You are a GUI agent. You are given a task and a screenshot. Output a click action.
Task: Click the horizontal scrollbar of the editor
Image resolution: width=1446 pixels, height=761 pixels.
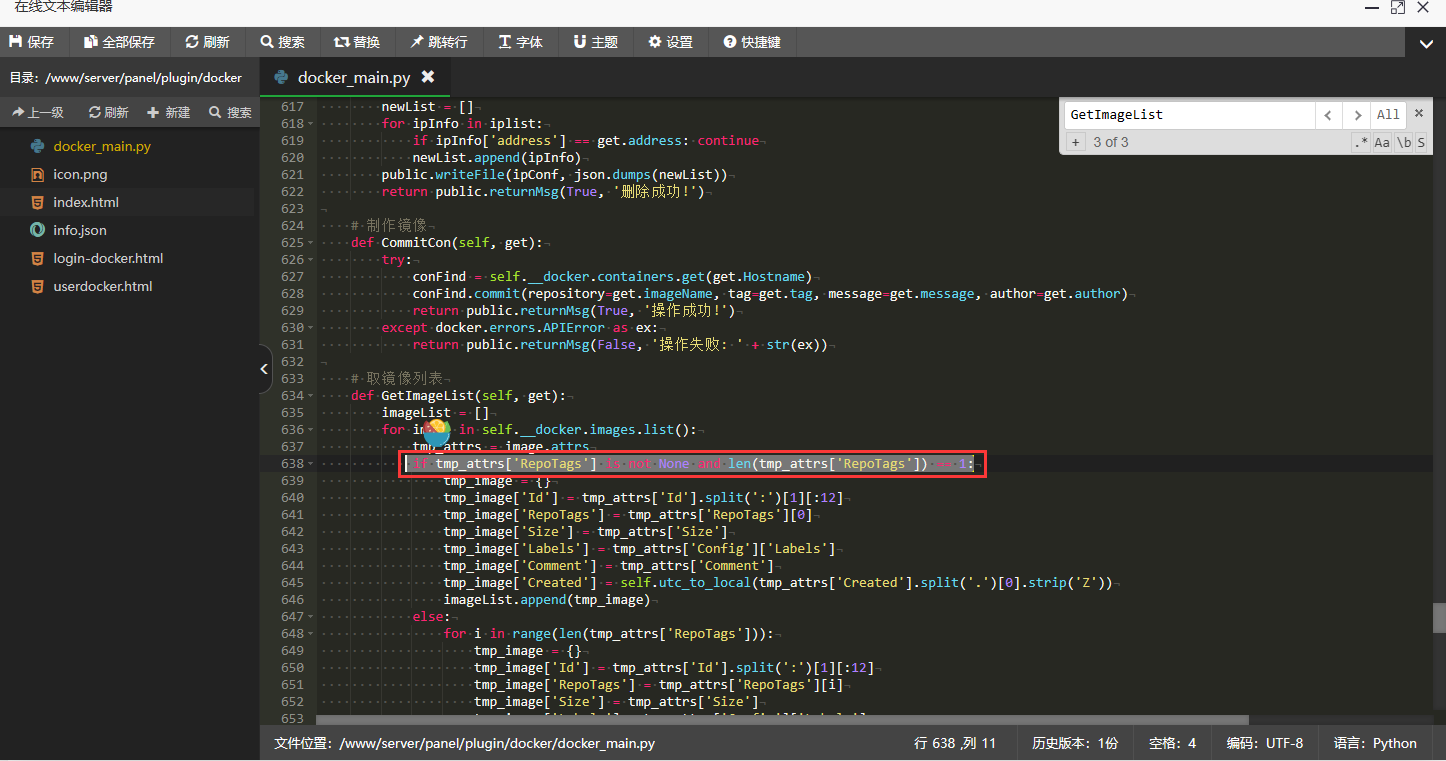[782, 719]
